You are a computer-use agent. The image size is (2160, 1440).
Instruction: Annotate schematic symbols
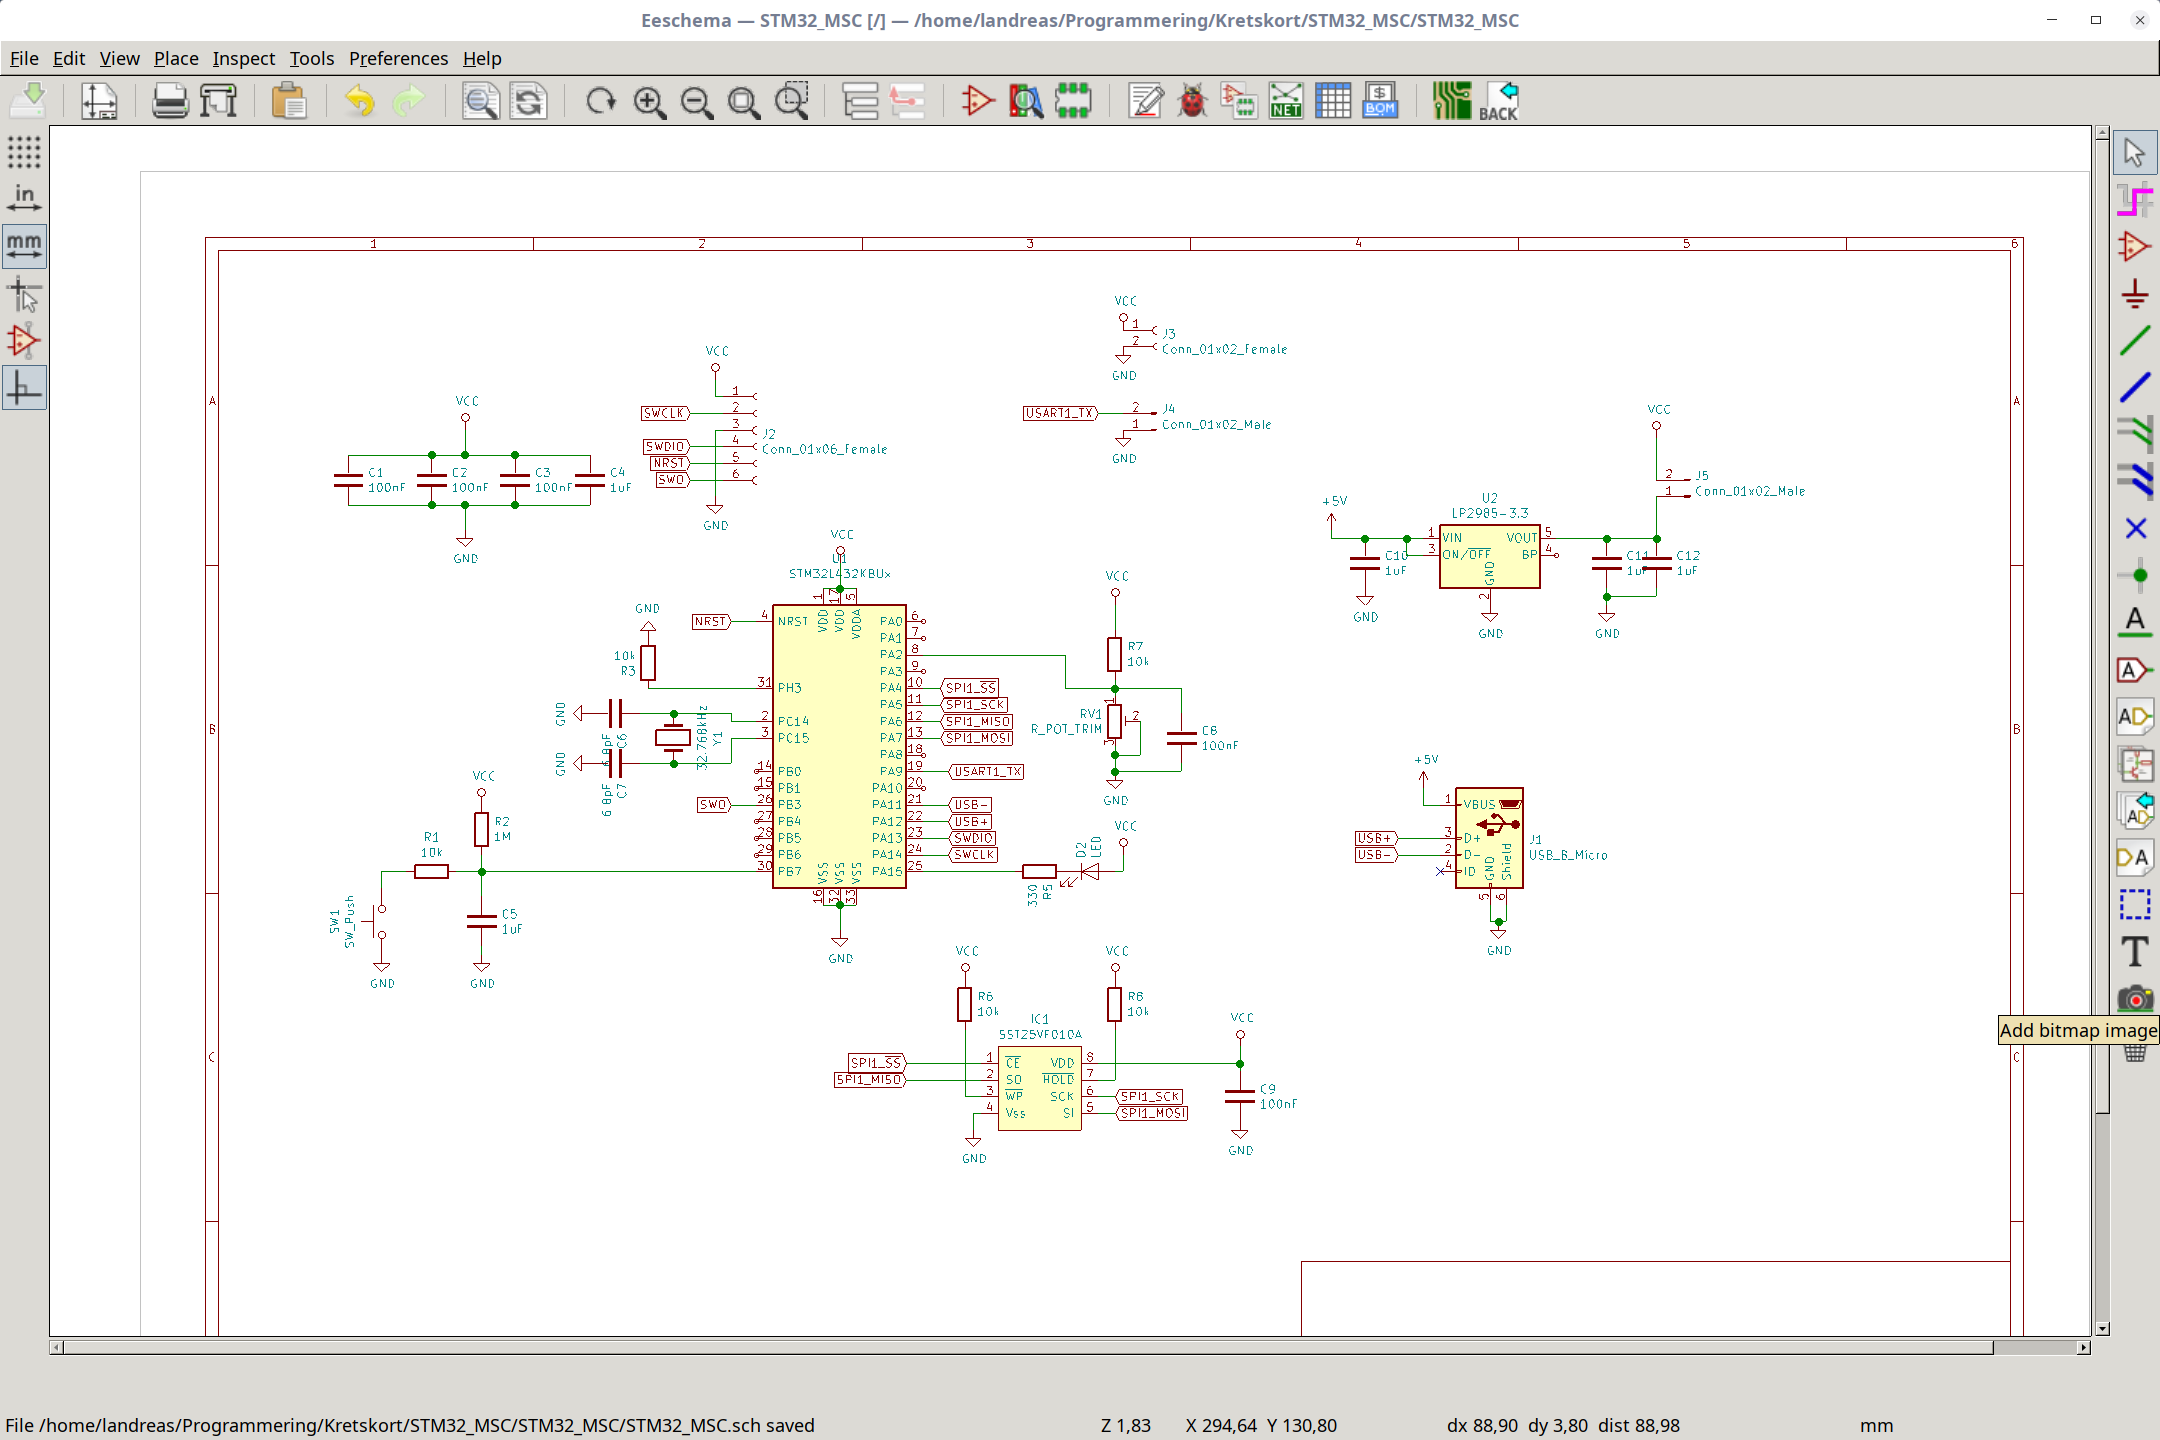[1145, 101]
